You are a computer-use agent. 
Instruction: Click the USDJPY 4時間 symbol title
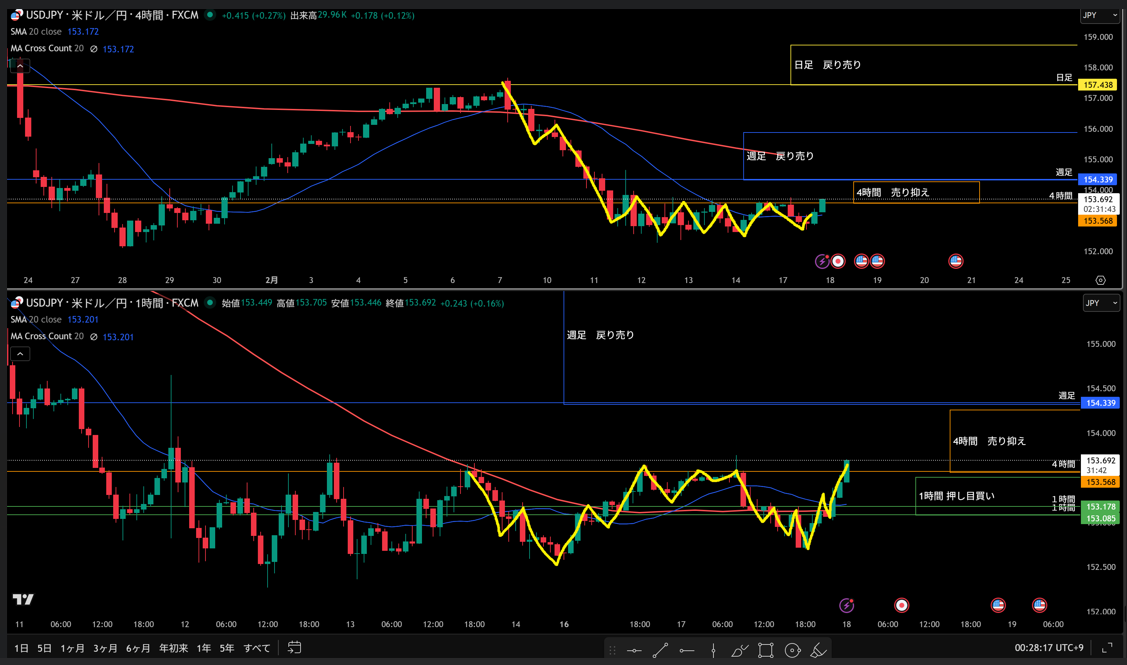(x=112, y=15)
